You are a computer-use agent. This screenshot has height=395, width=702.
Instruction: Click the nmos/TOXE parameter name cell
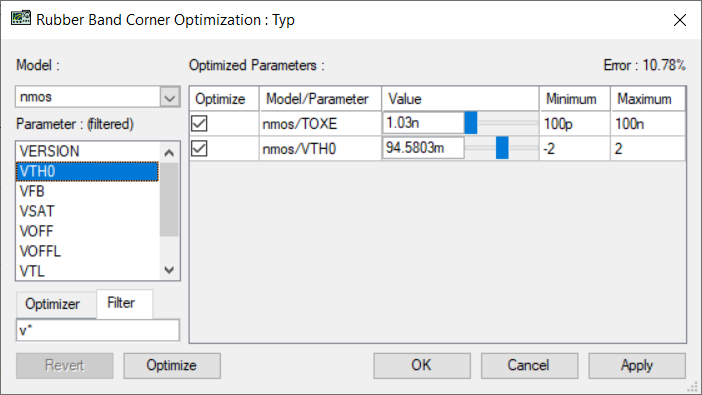[x=321, y=123]
